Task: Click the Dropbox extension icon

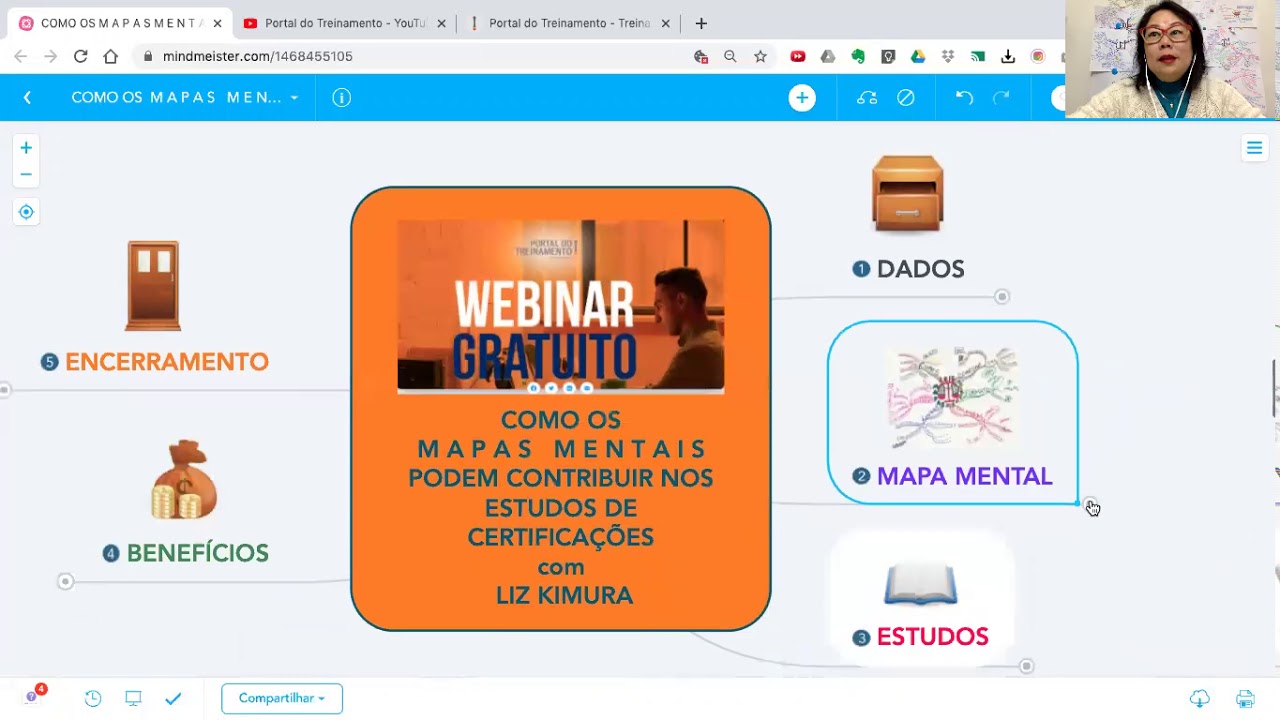Action: [x=948, y=56]
